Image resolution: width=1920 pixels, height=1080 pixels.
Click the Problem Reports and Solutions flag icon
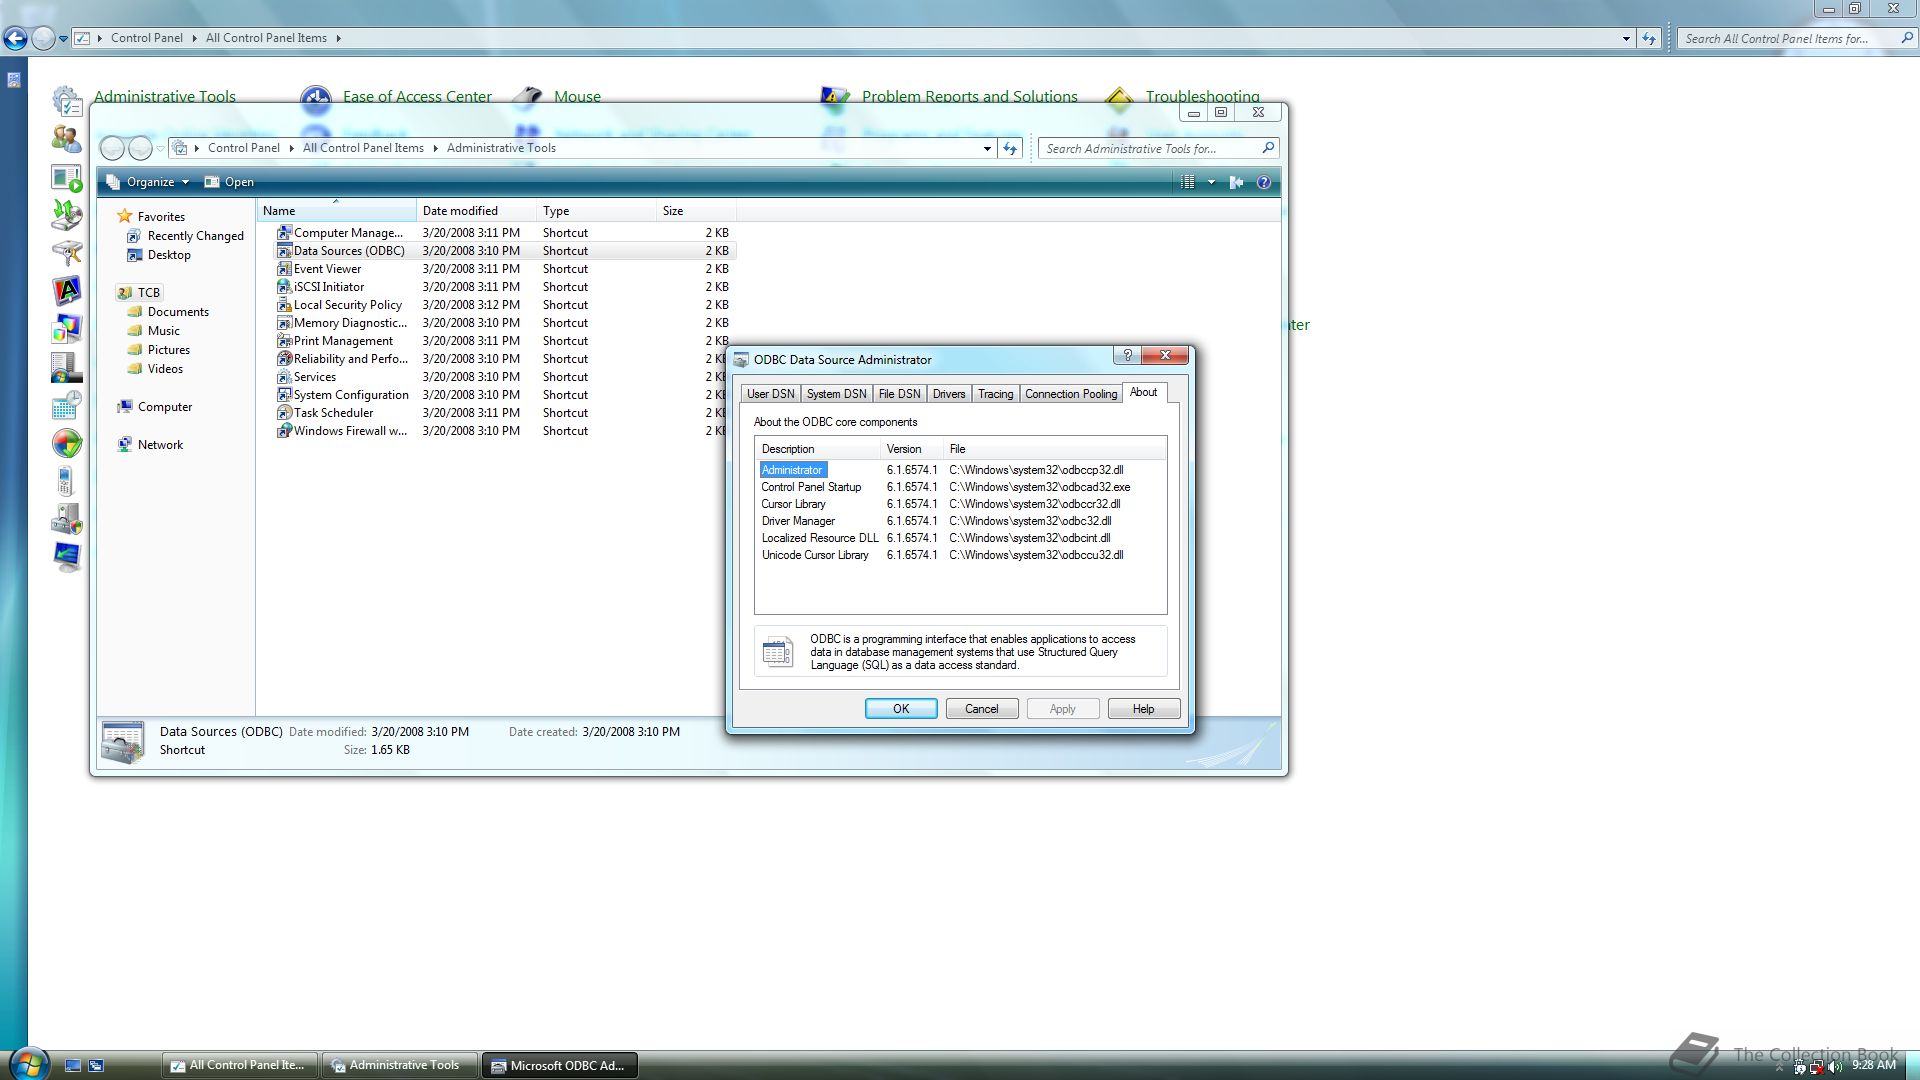pyautogui.click(x=834, y=97)
